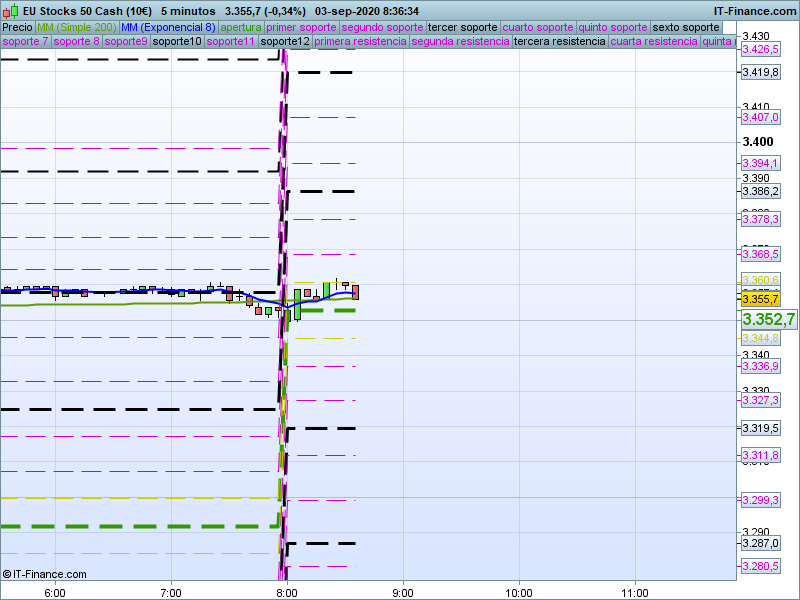
Task: Click the 3.280,5 price level tag
Action: (760, 566)
